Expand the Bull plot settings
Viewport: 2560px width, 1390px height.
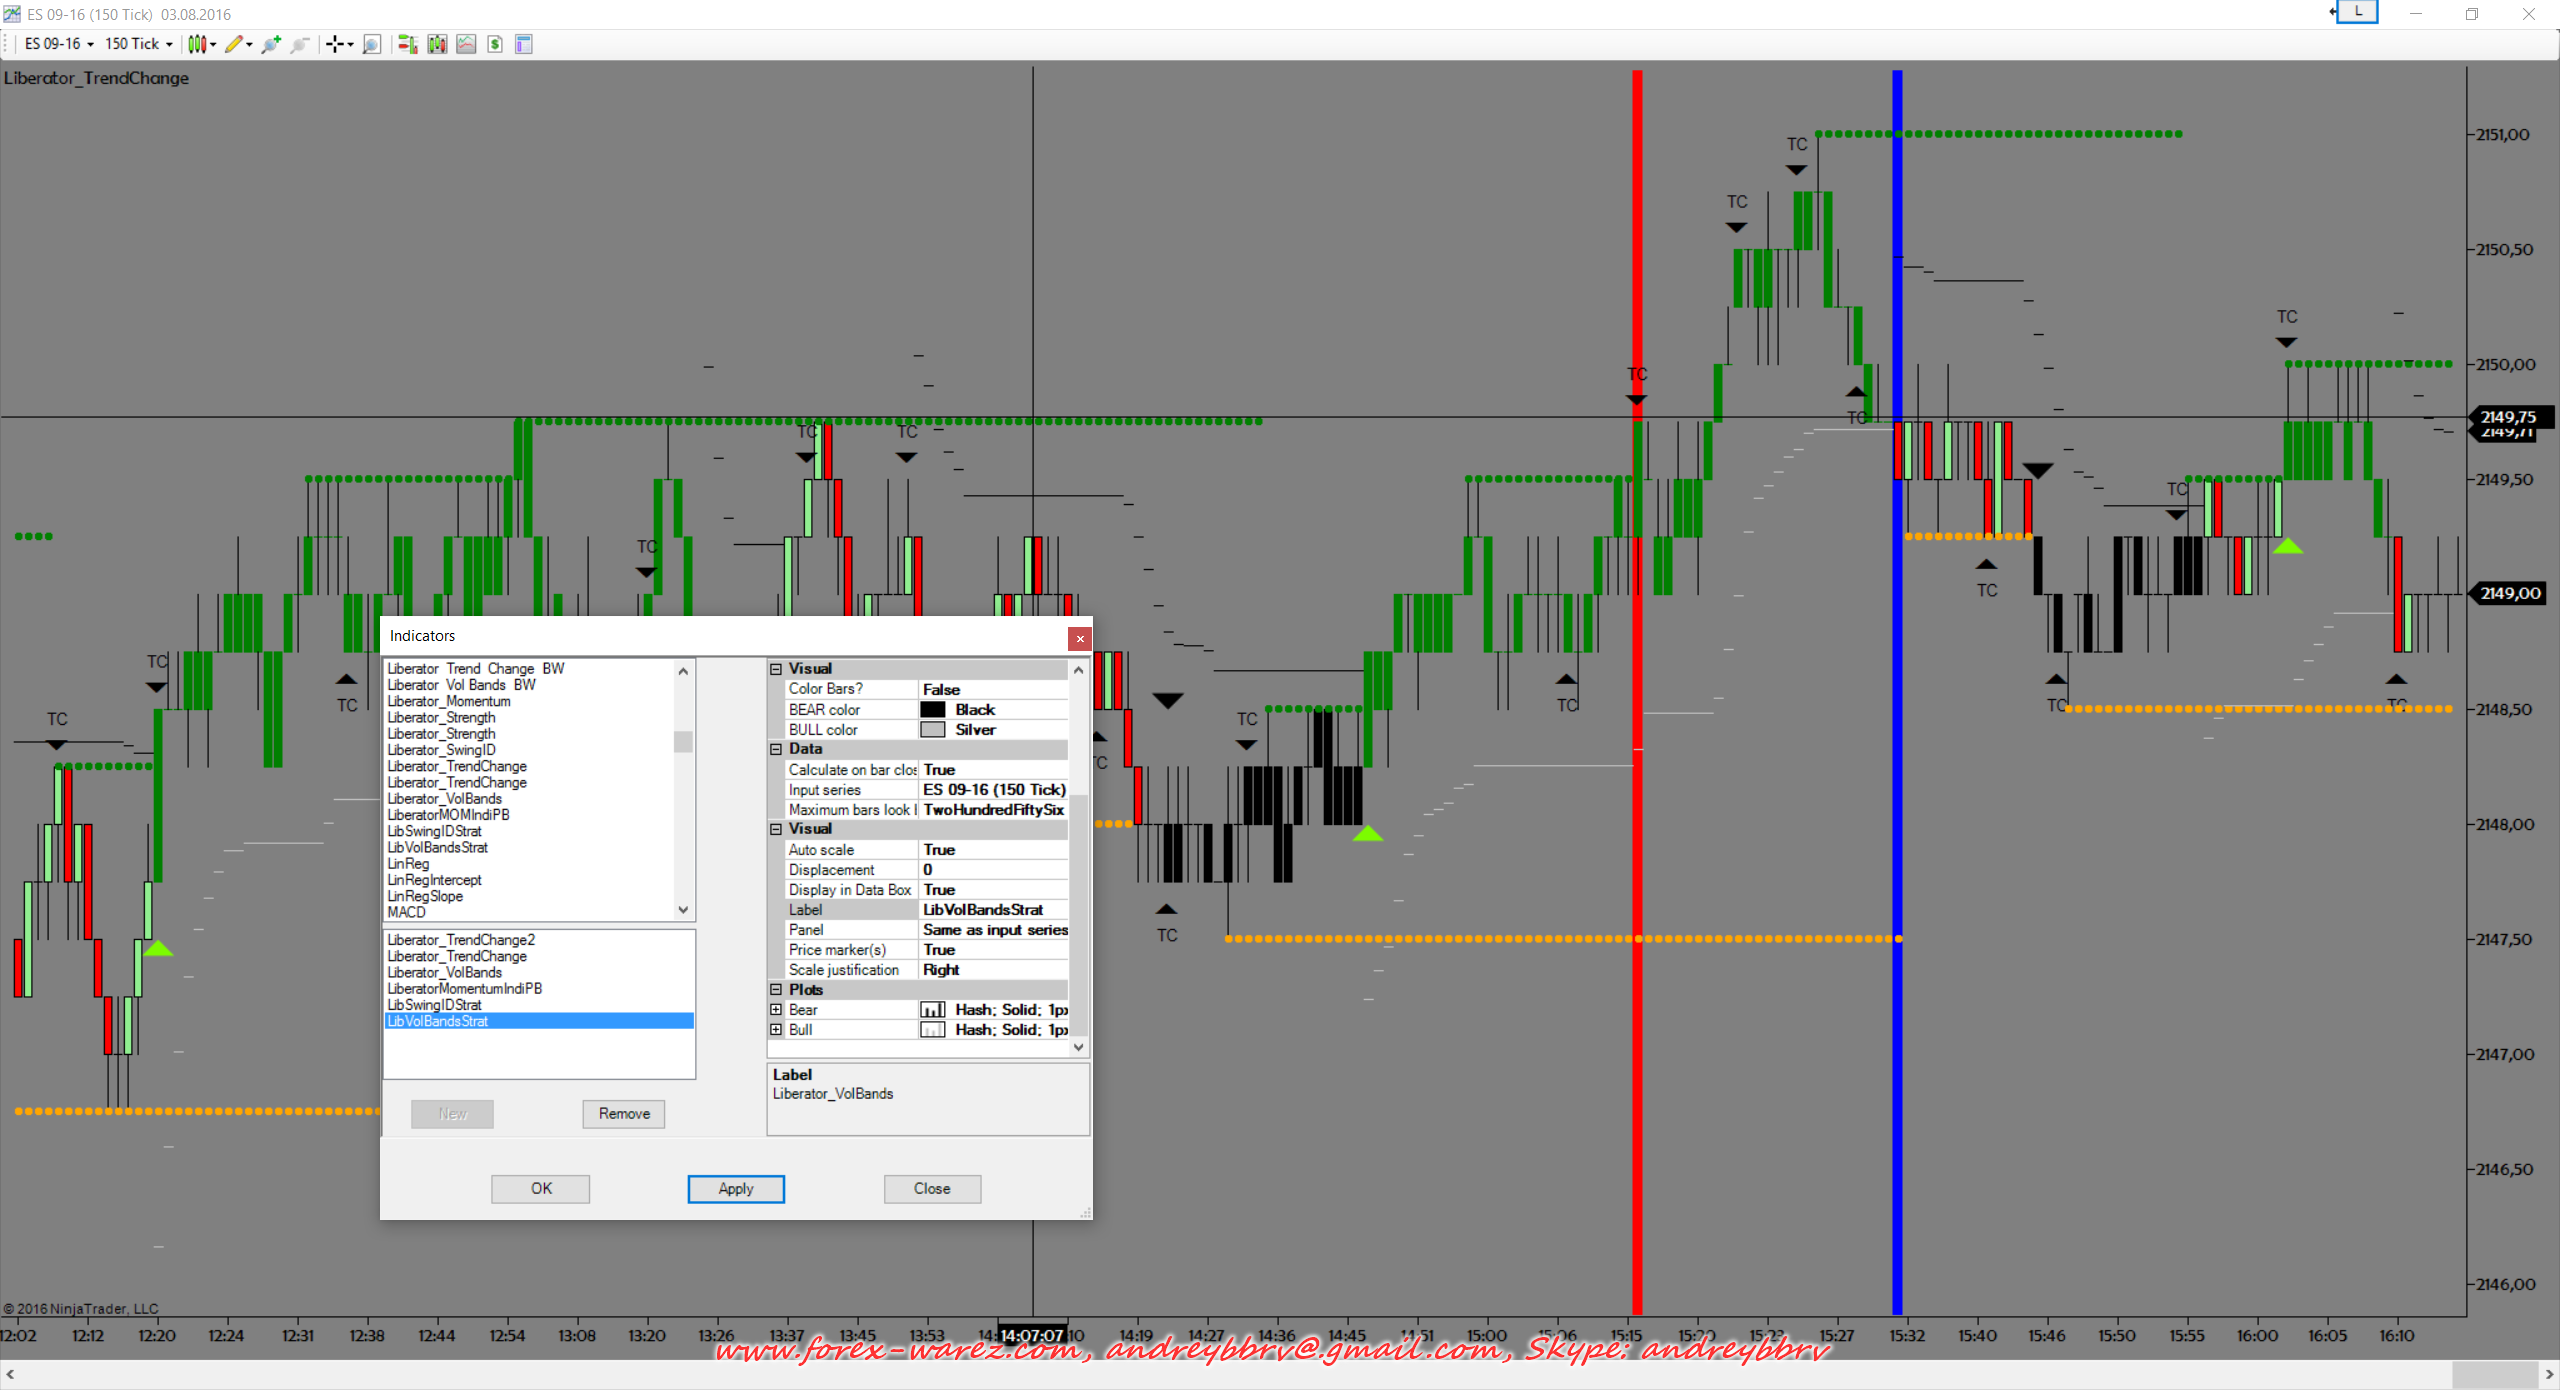776,1030
